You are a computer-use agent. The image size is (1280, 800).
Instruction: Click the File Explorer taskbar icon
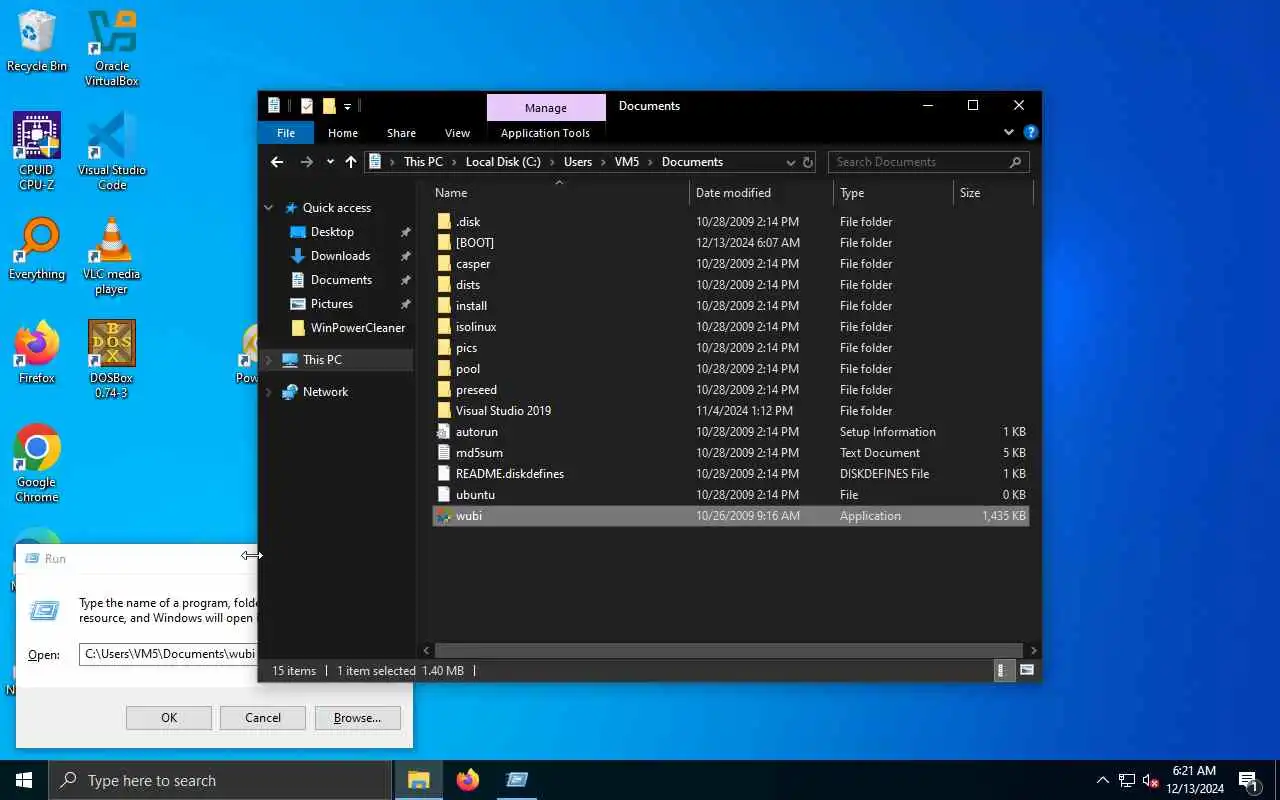tap(418, 780)
